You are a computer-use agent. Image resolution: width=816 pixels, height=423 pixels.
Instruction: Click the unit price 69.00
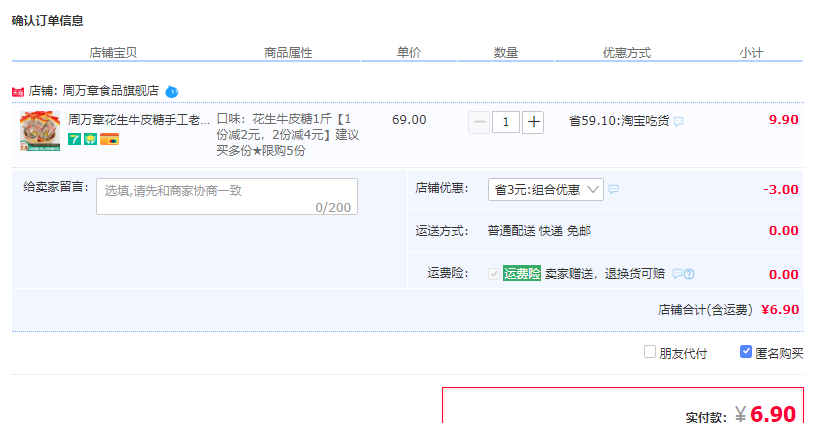point(409,120)
